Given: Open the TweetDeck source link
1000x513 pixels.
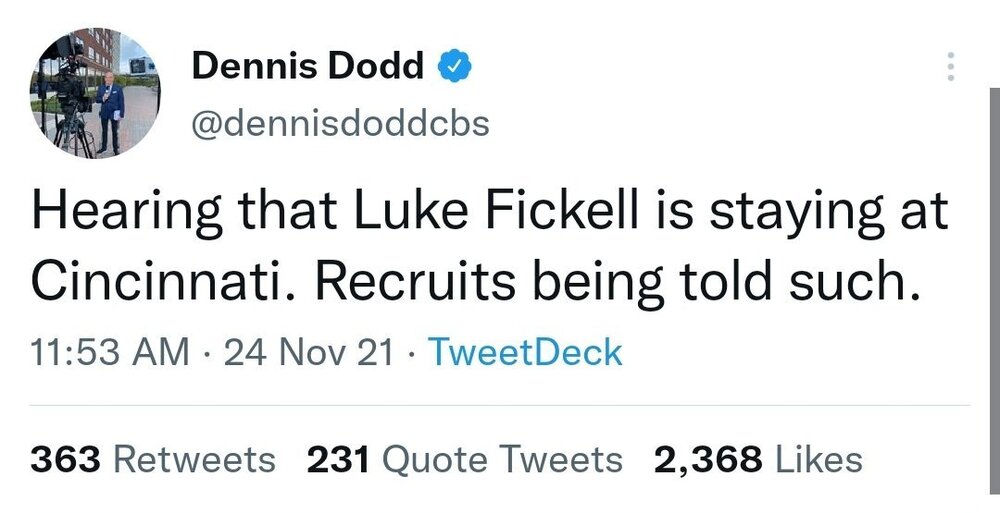Looking at the screenshot, I should click(526, 352).
